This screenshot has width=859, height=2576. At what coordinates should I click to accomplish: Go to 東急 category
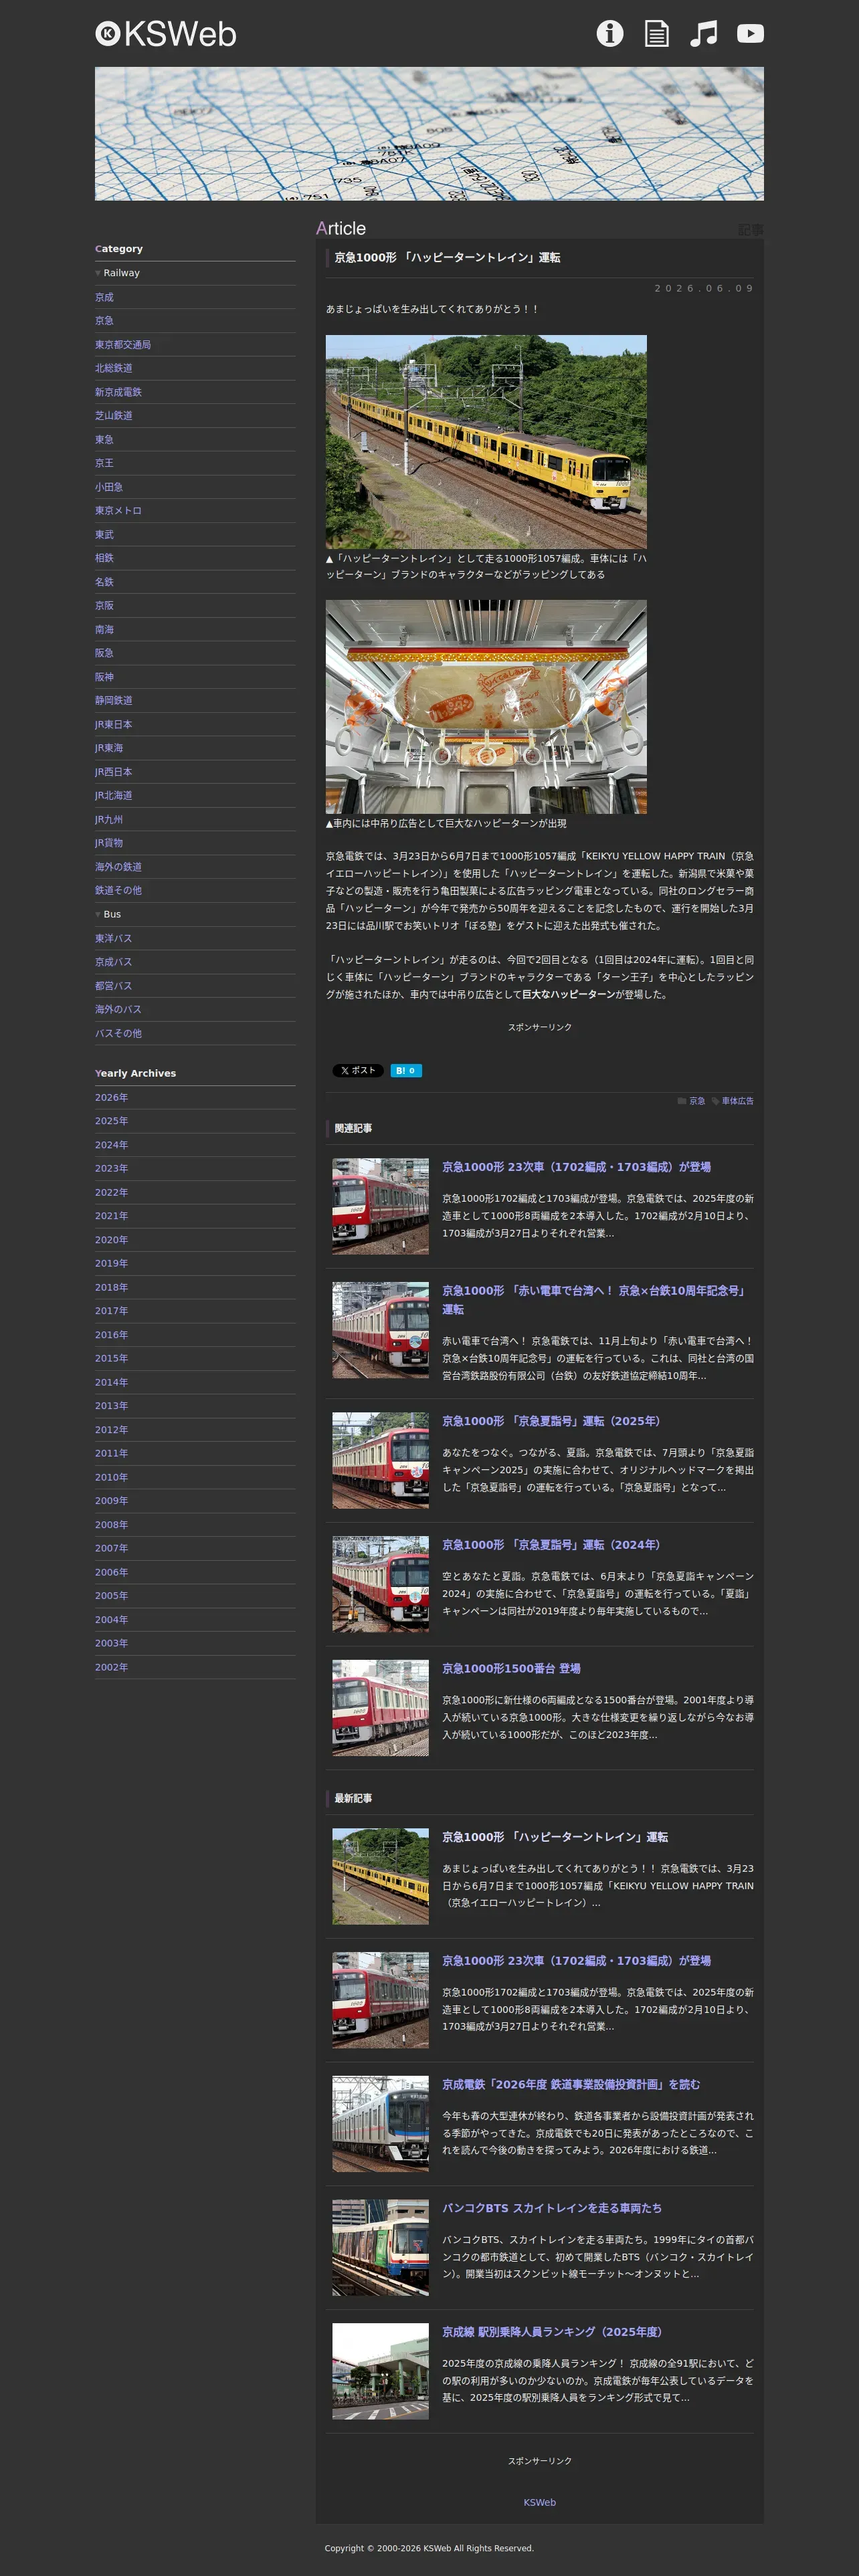(104, 440)
